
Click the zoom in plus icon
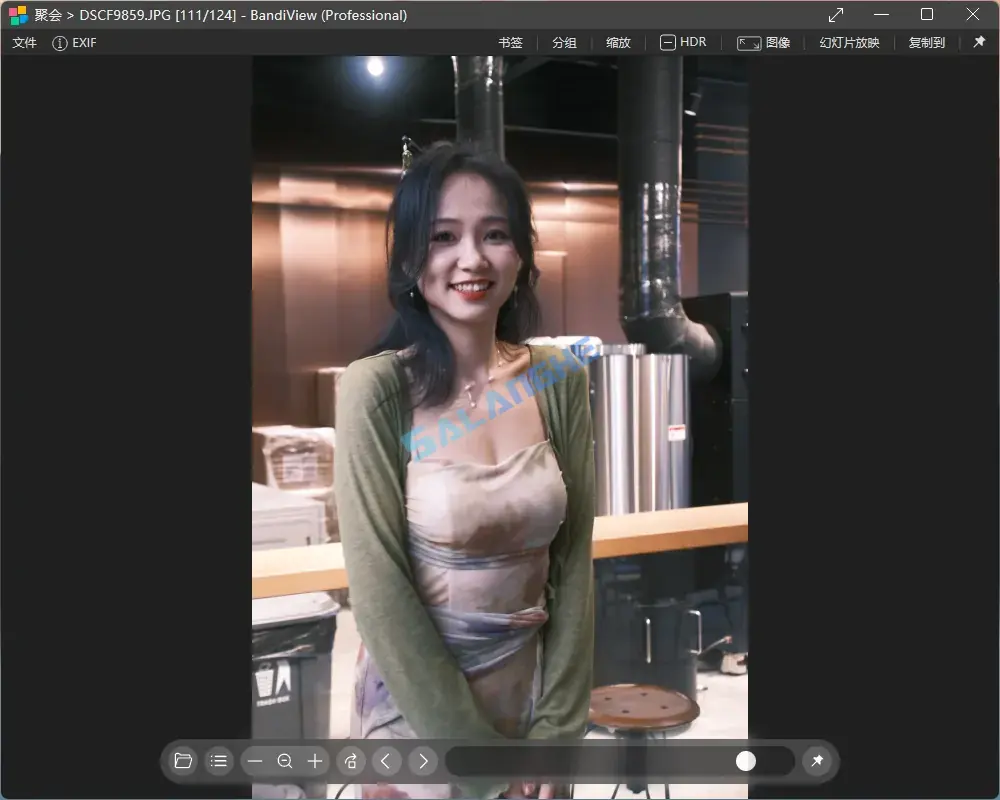coord(315,761)
